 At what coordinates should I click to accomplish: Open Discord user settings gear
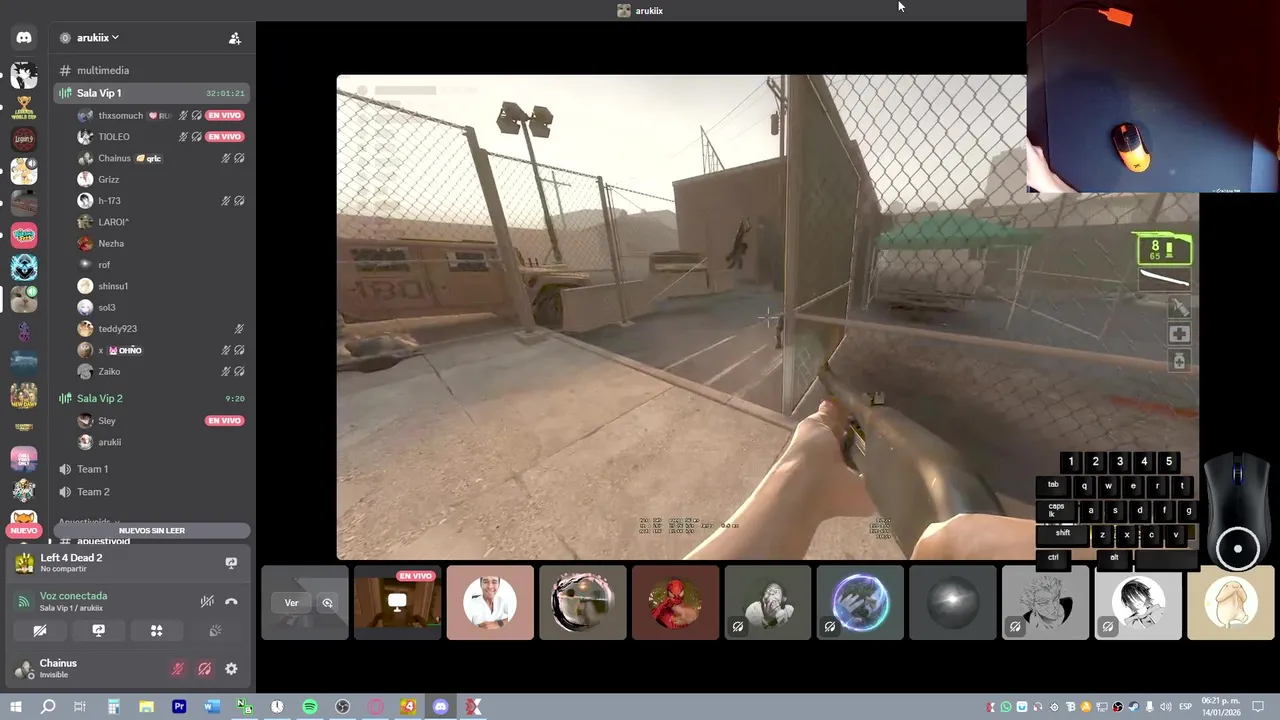click(x=231, y=669)
